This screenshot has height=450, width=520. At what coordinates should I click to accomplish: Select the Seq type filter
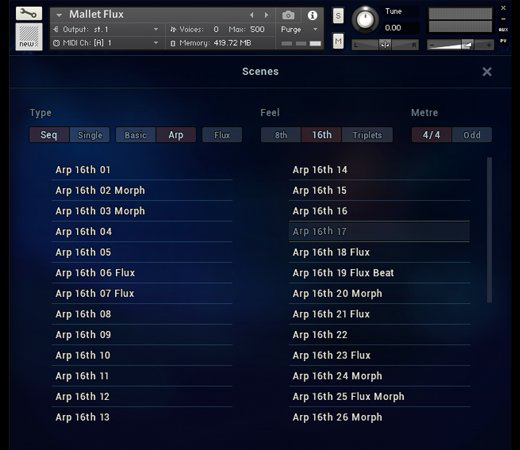(x=49, y=135)
